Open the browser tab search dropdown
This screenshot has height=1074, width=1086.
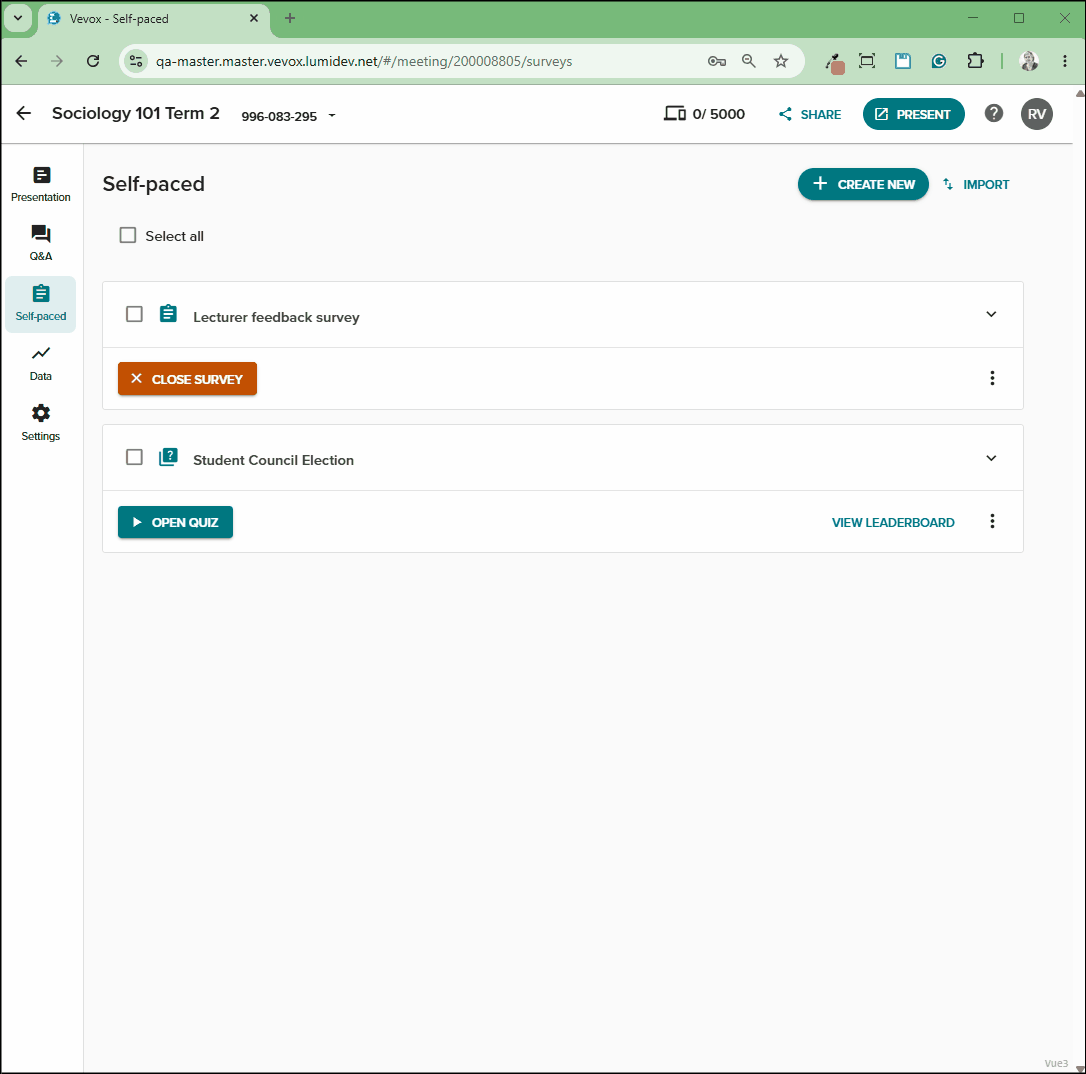18,18
